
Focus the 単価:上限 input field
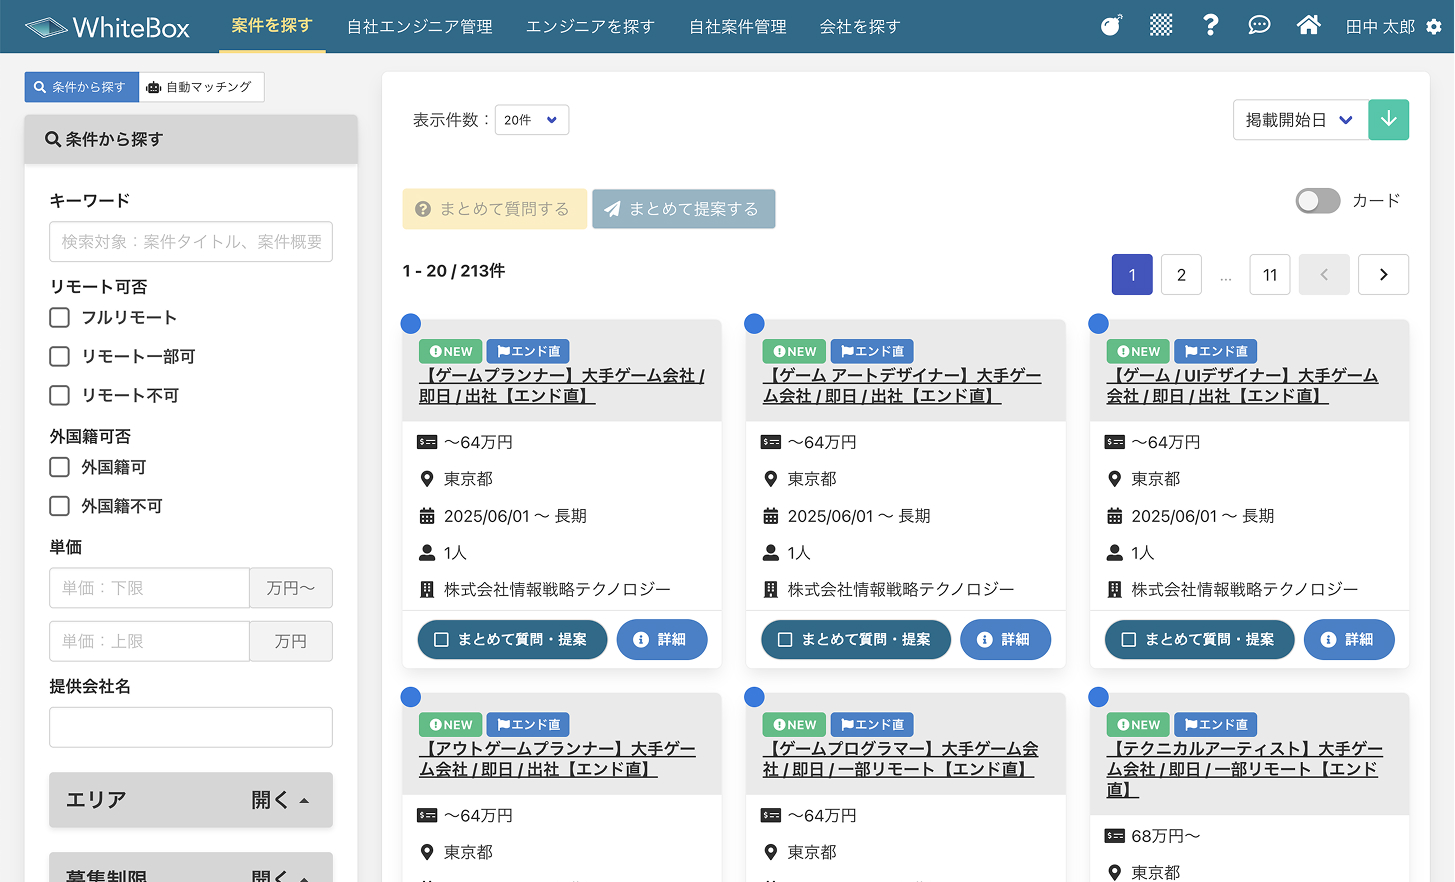149,641
